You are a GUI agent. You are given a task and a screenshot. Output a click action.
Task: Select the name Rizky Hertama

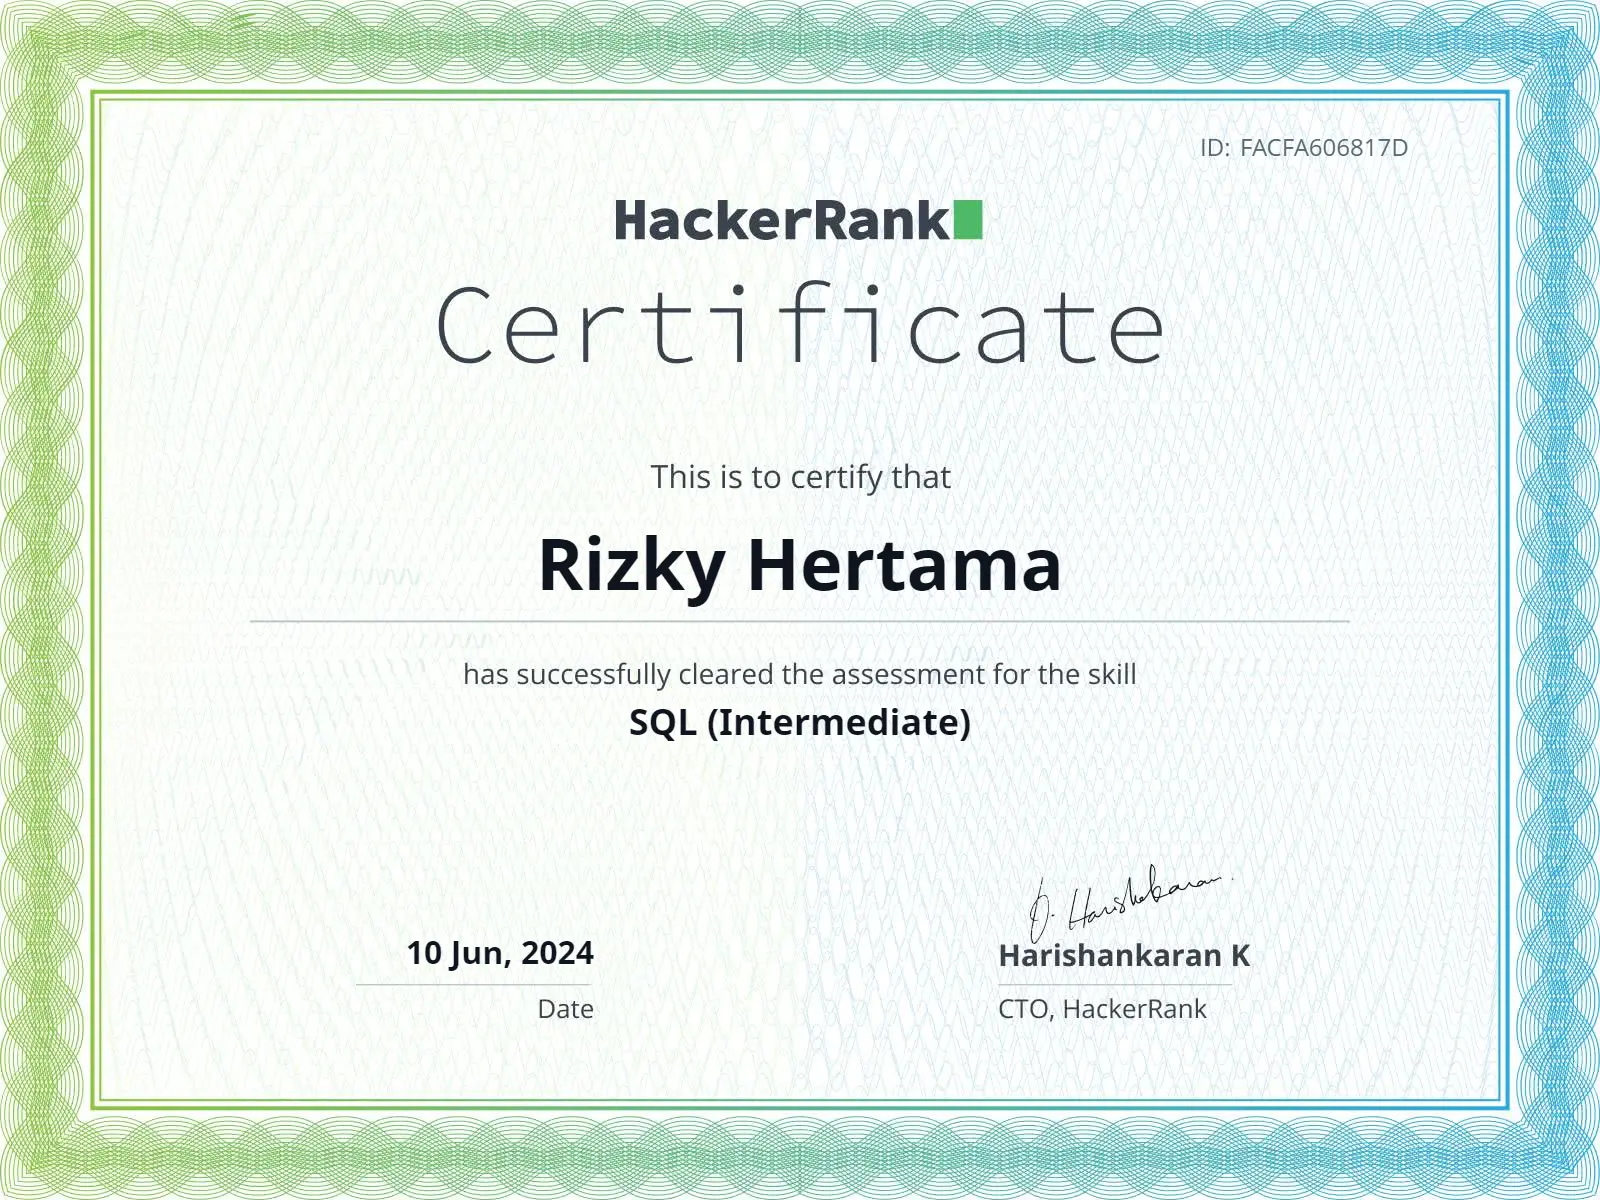[x=800, y=565]
